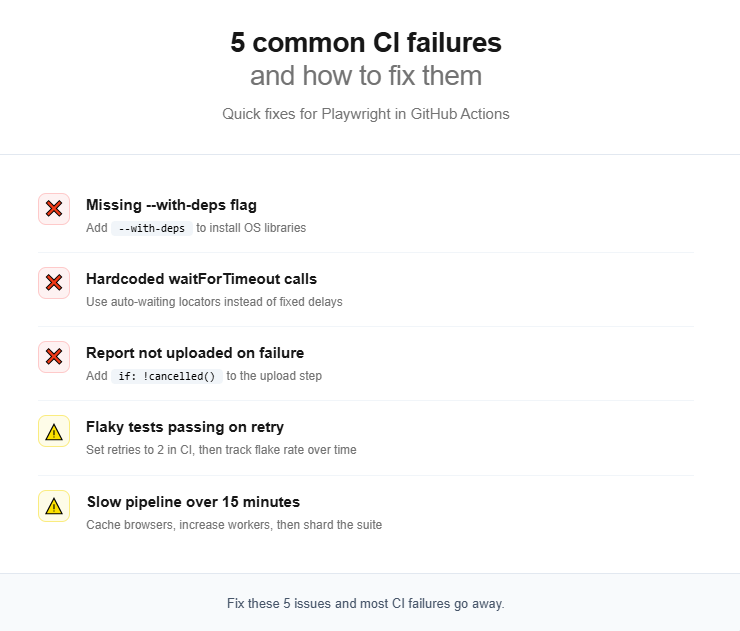Screen dimensions: 740x631
Task: Click the to install OS libraries text
Action: (251, 228)
